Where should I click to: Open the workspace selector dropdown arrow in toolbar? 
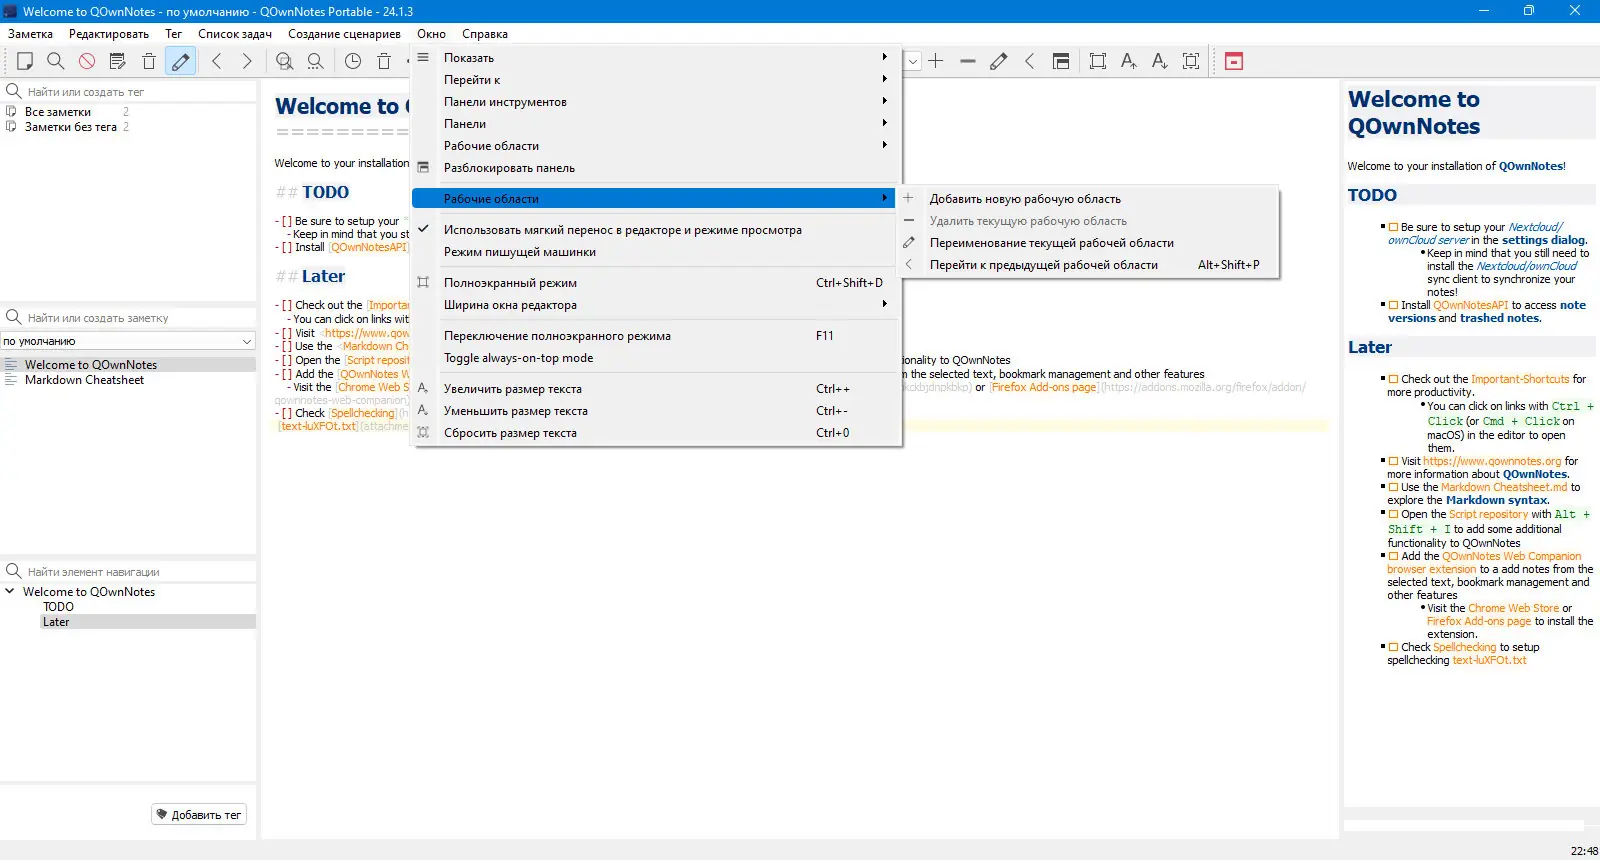[912, 61]
